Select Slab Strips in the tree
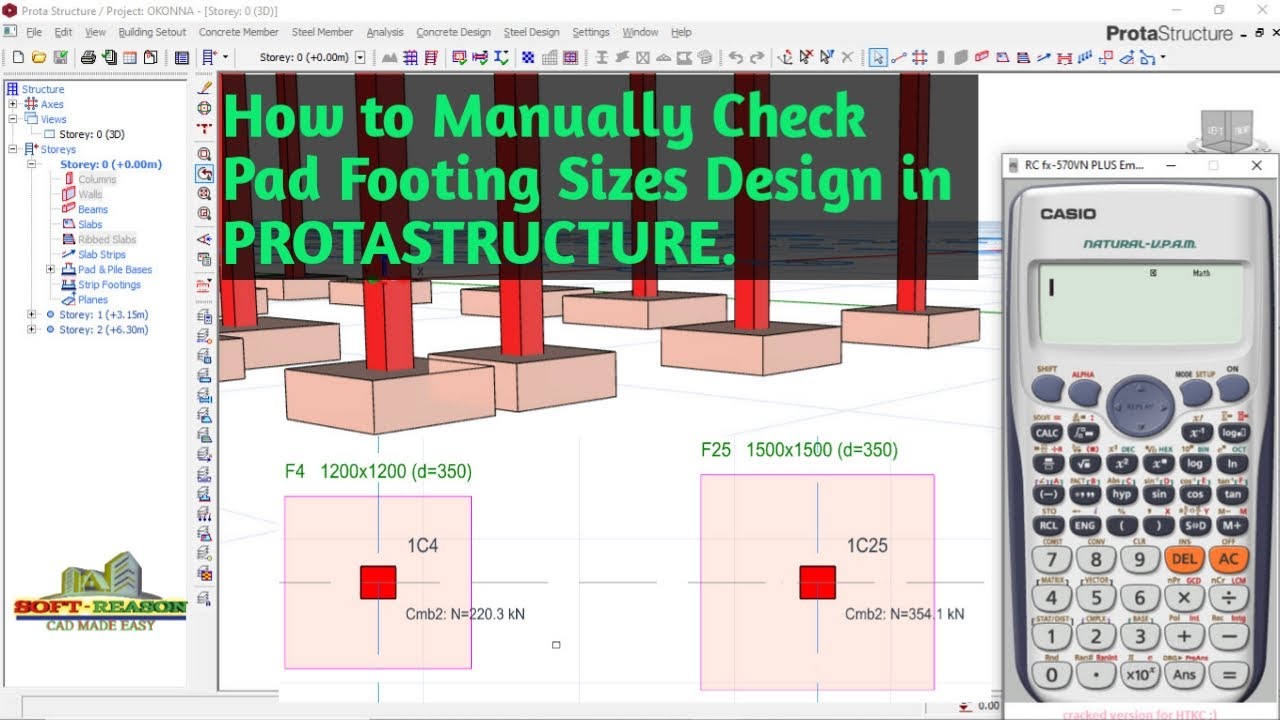 click(x=102, y=254)
